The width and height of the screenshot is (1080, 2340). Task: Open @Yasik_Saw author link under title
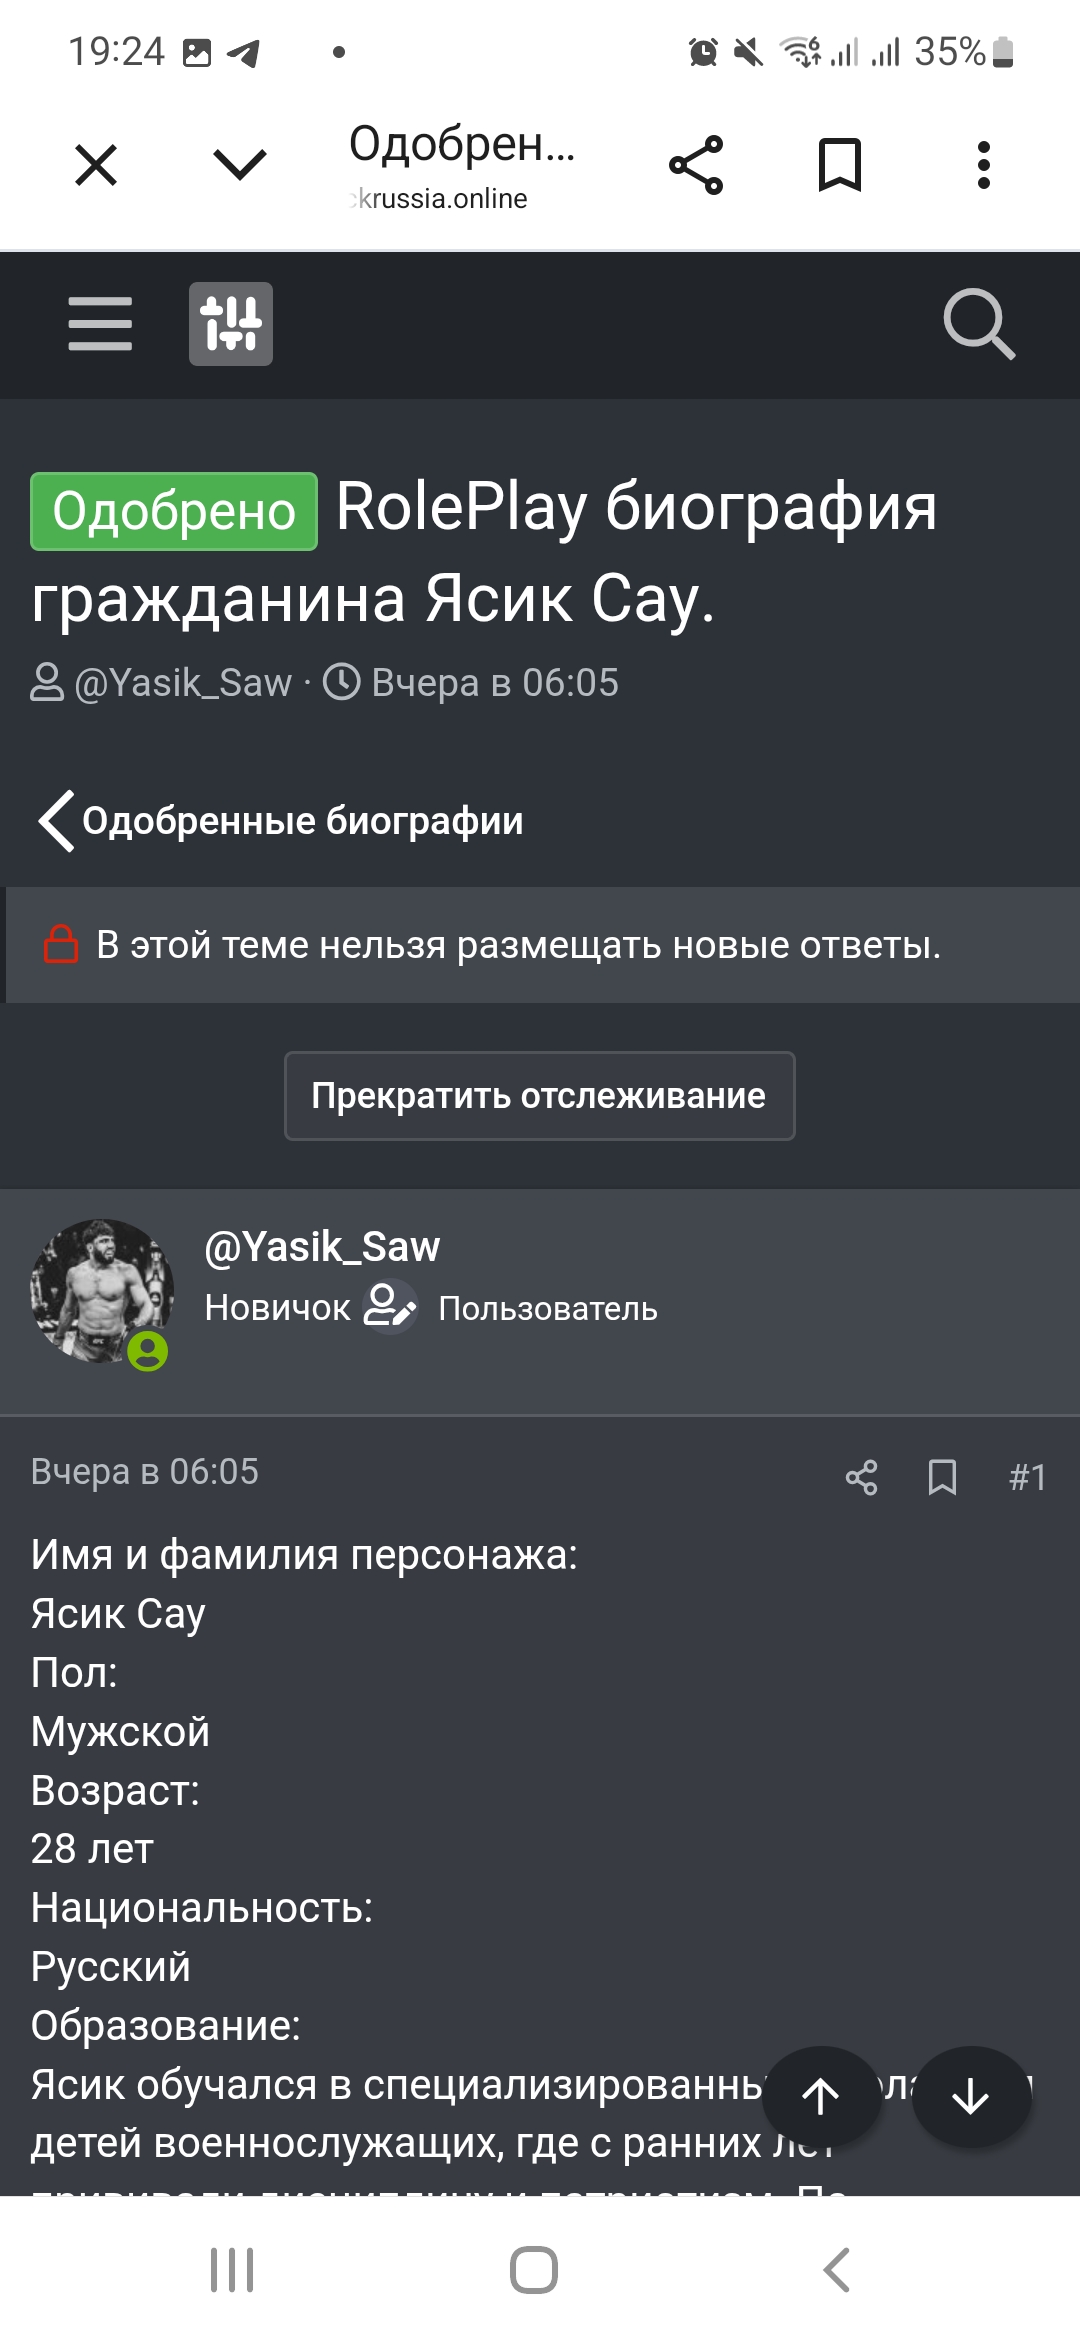(183, 683)
